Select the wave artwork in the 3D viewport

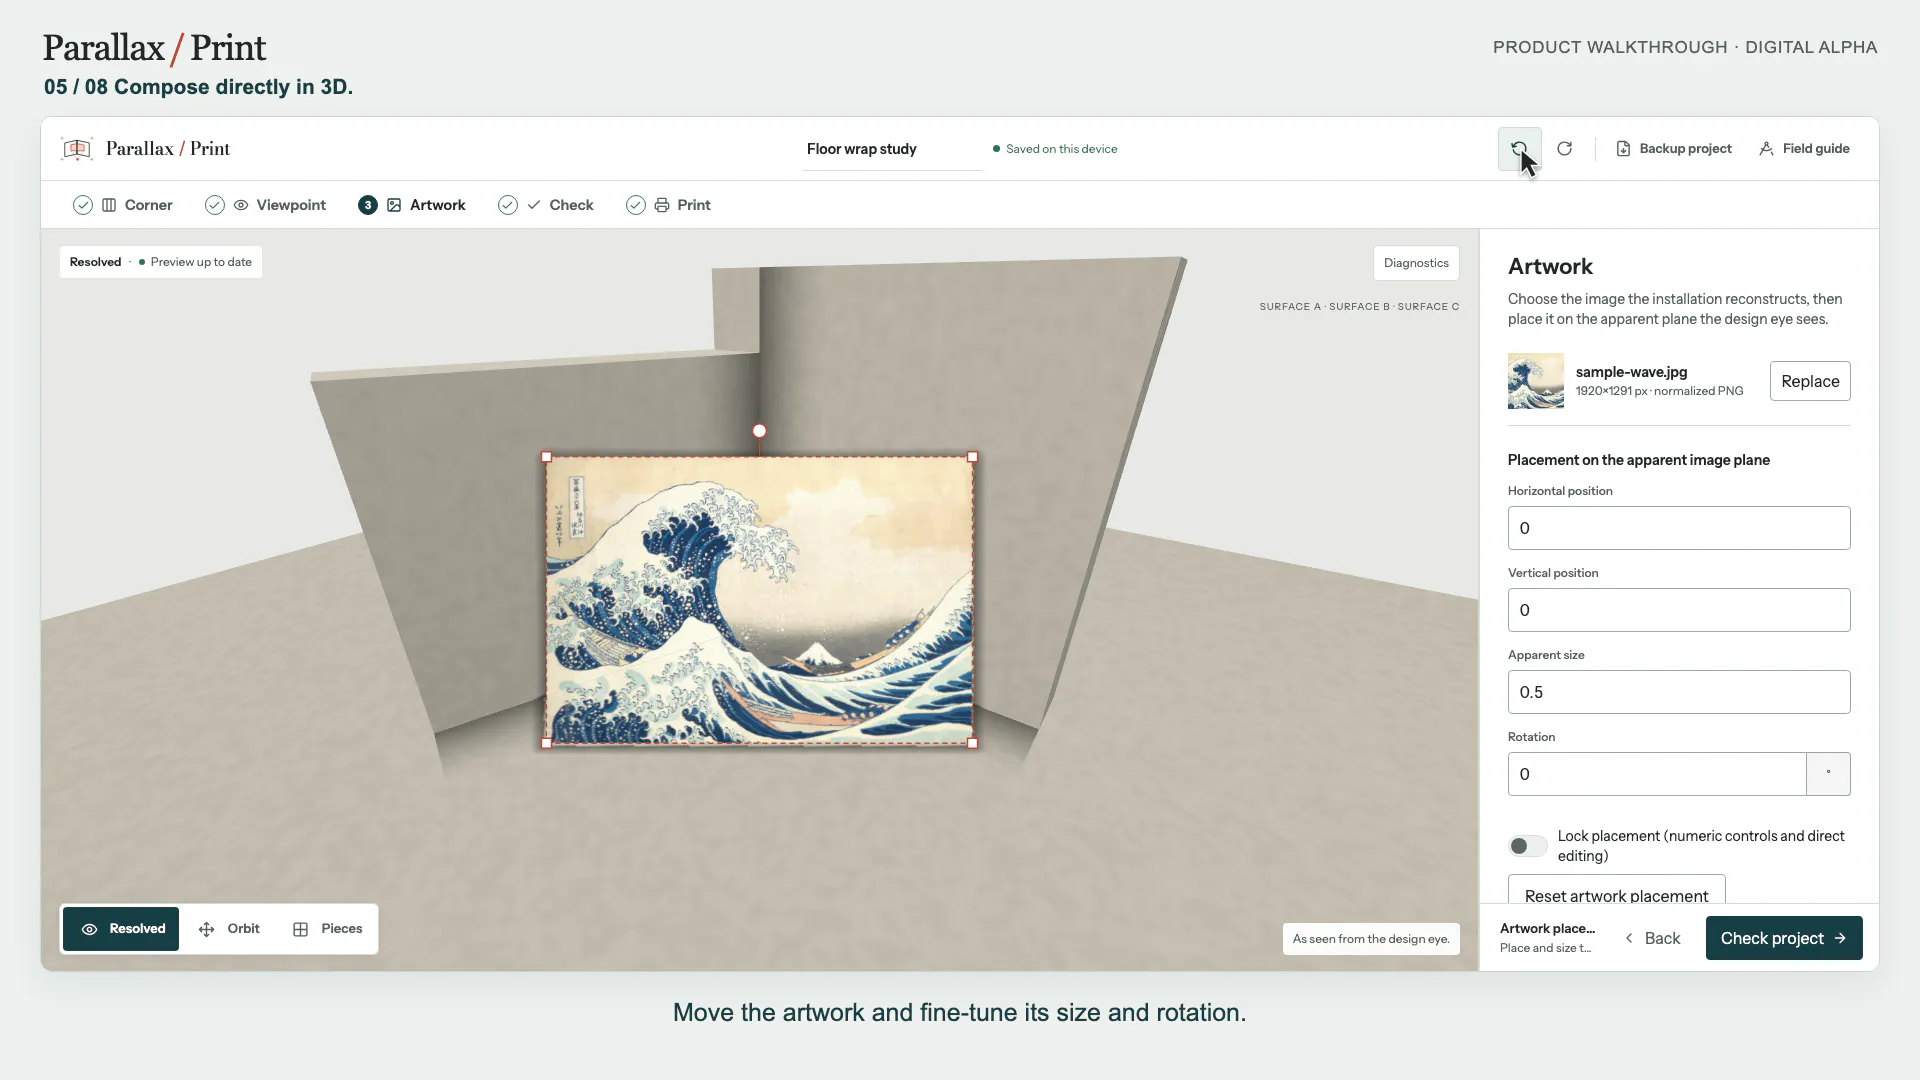tap(760, 600)
